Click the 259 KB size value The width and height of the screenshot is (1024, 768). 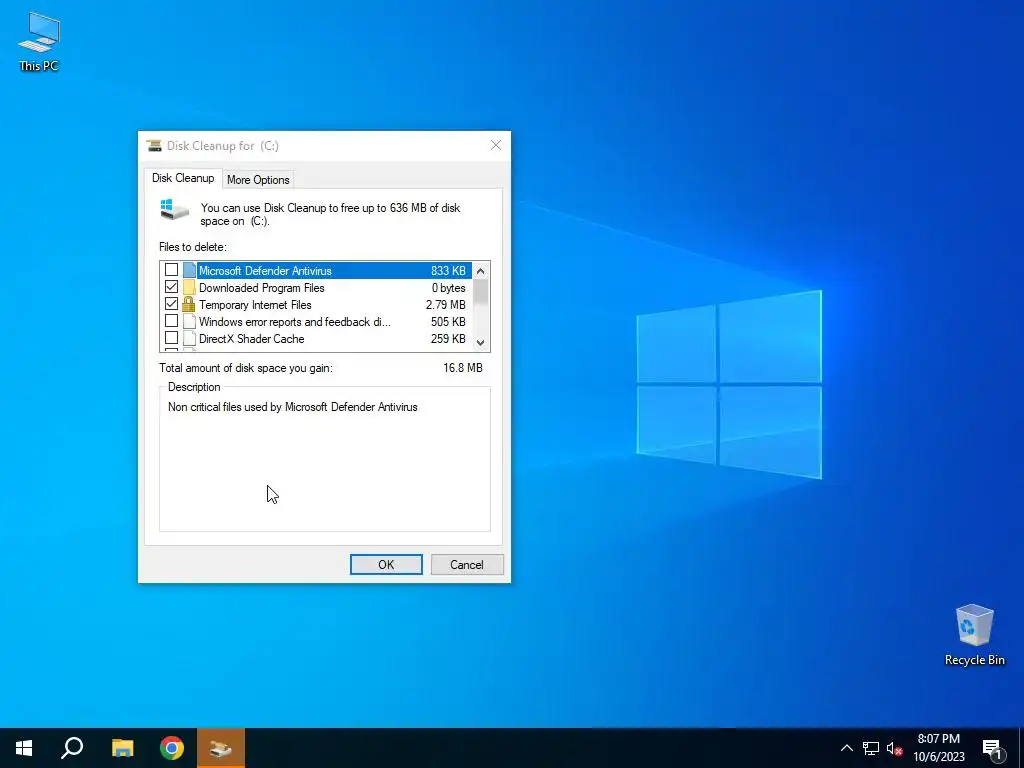tap(448, 338)
